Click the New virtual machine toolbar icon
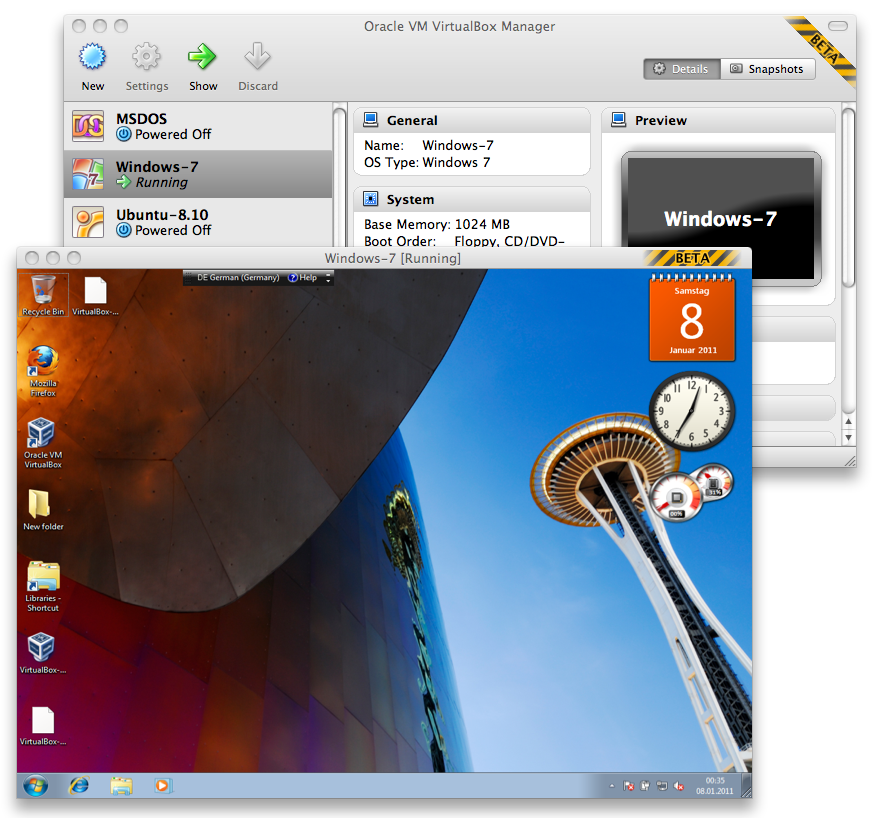Viewport: 872px width, 818px height. point(92,56)
